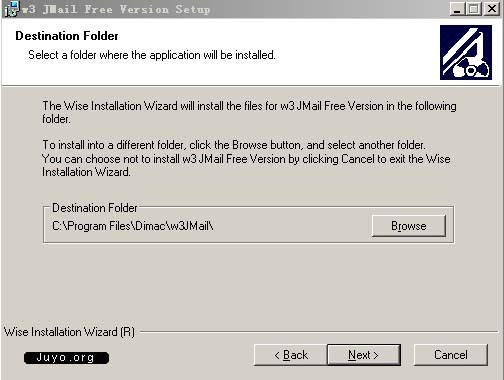Click the 'Destination Folder' group box label
This screenshot has width=504, height=380.
click(x=95, y=208)
